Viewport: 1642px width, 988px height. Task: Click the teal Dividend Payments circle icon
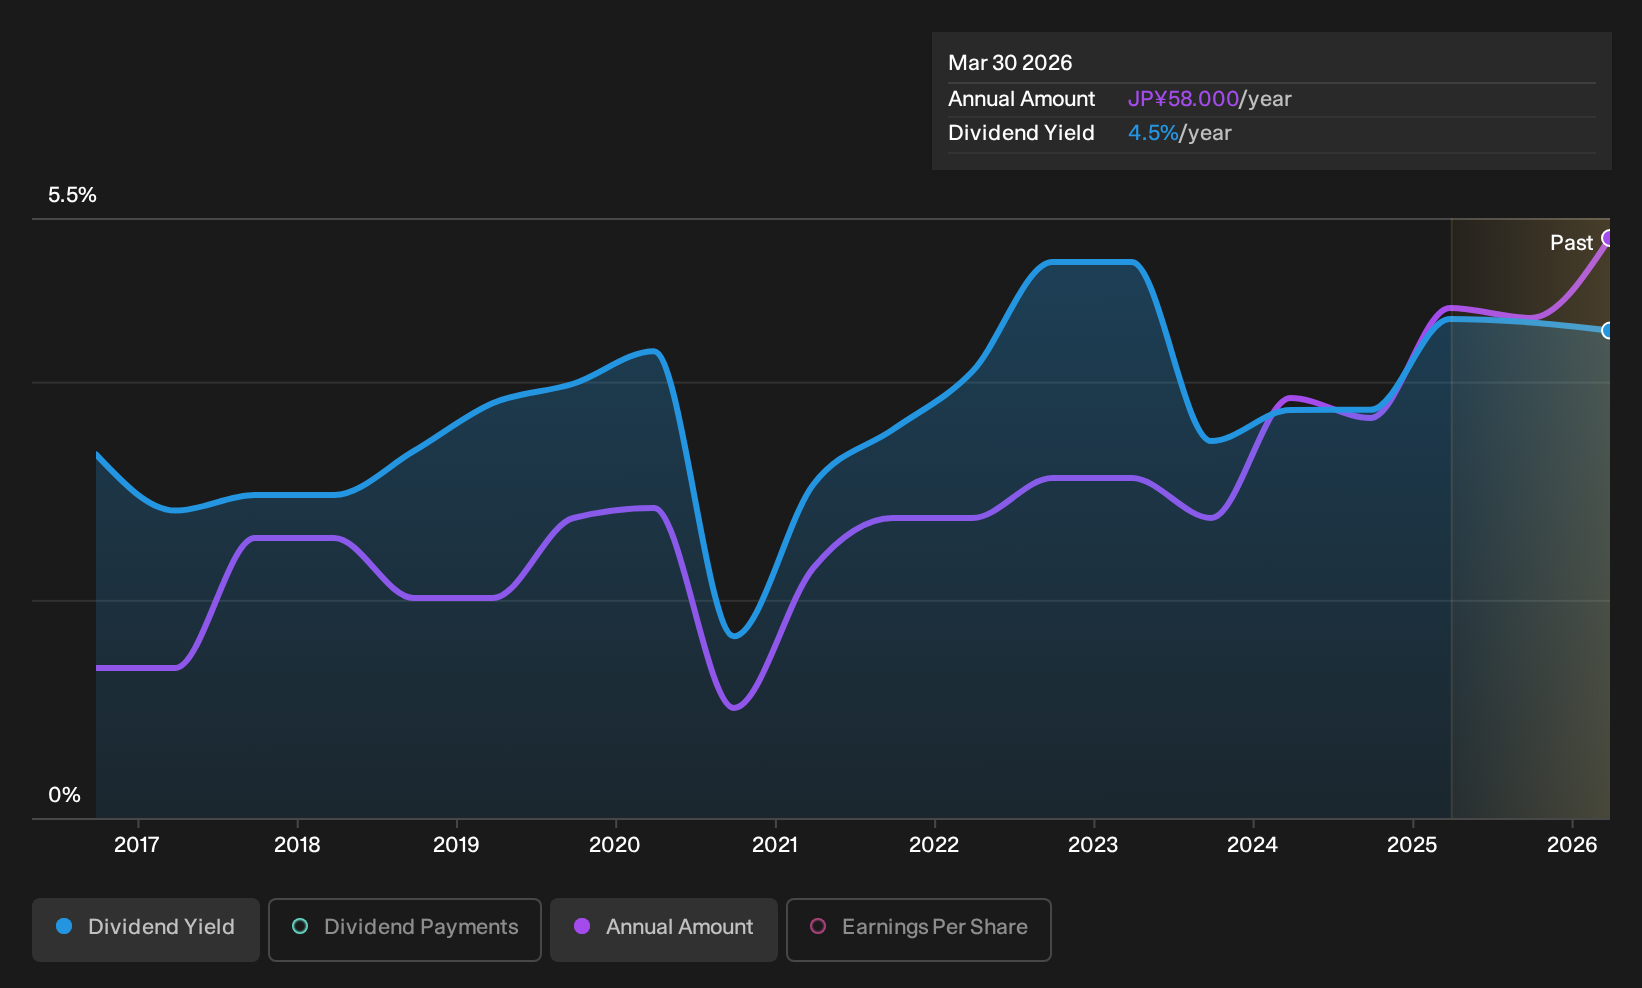pyautogui.click(x=300, y=927)
